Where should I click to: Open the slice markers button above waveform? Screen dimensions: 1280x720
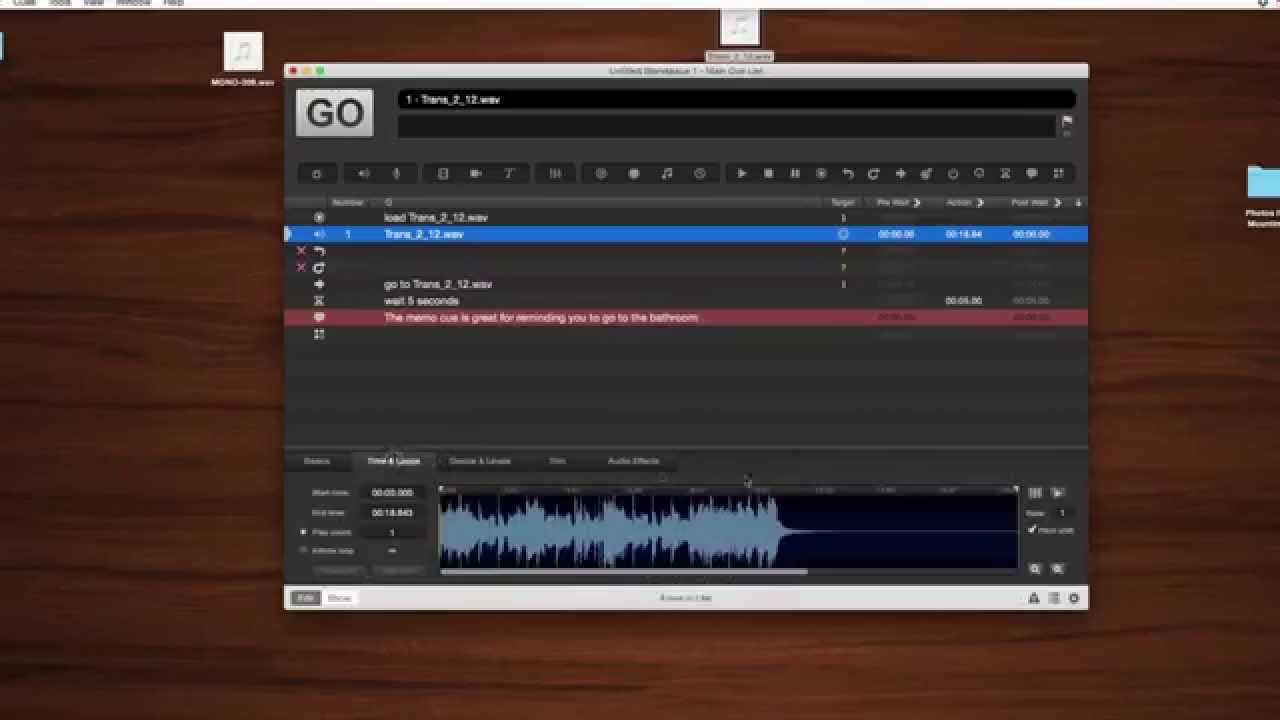tap(1035, 493)
